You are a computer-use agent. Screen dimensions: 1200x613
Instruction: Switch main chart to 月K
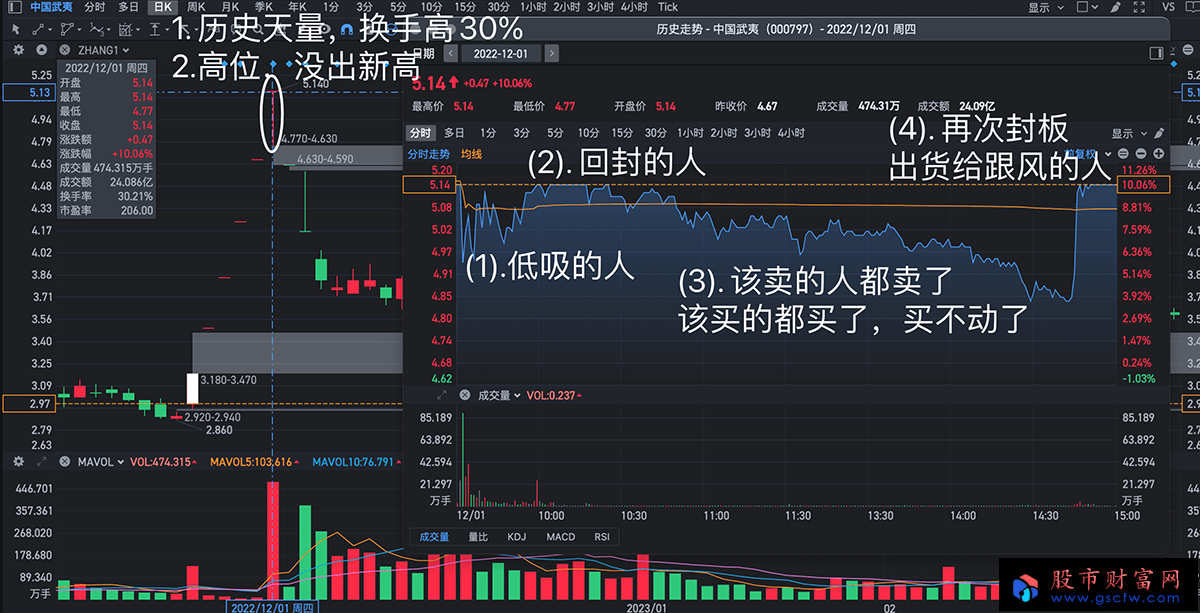(230, 7)
